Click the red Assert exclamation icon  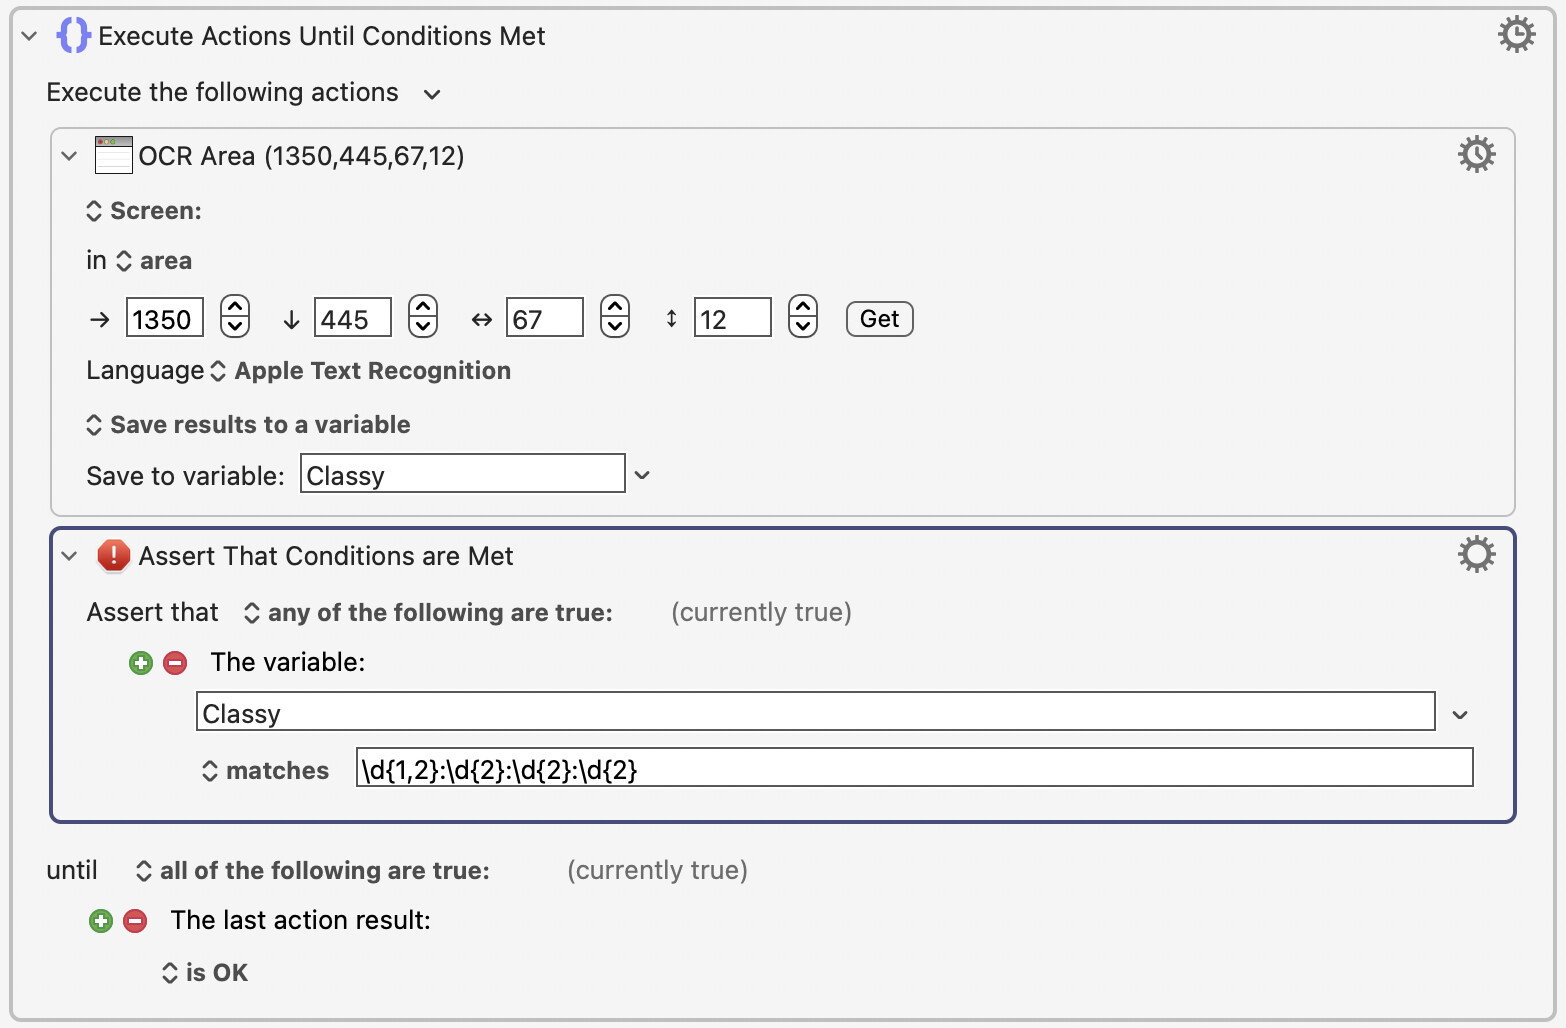click(114, 555)
